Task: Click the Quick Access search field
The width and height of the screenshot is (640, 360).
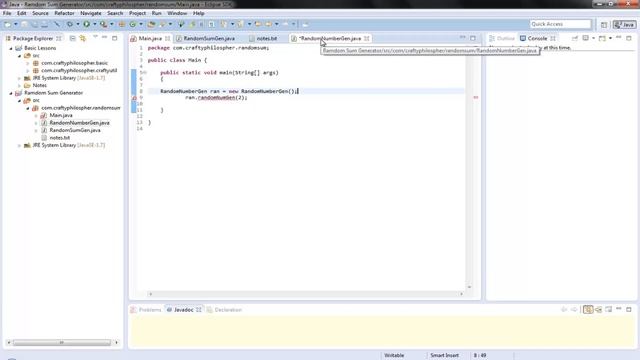Action: pyautogui.click(x=560, y=24)
